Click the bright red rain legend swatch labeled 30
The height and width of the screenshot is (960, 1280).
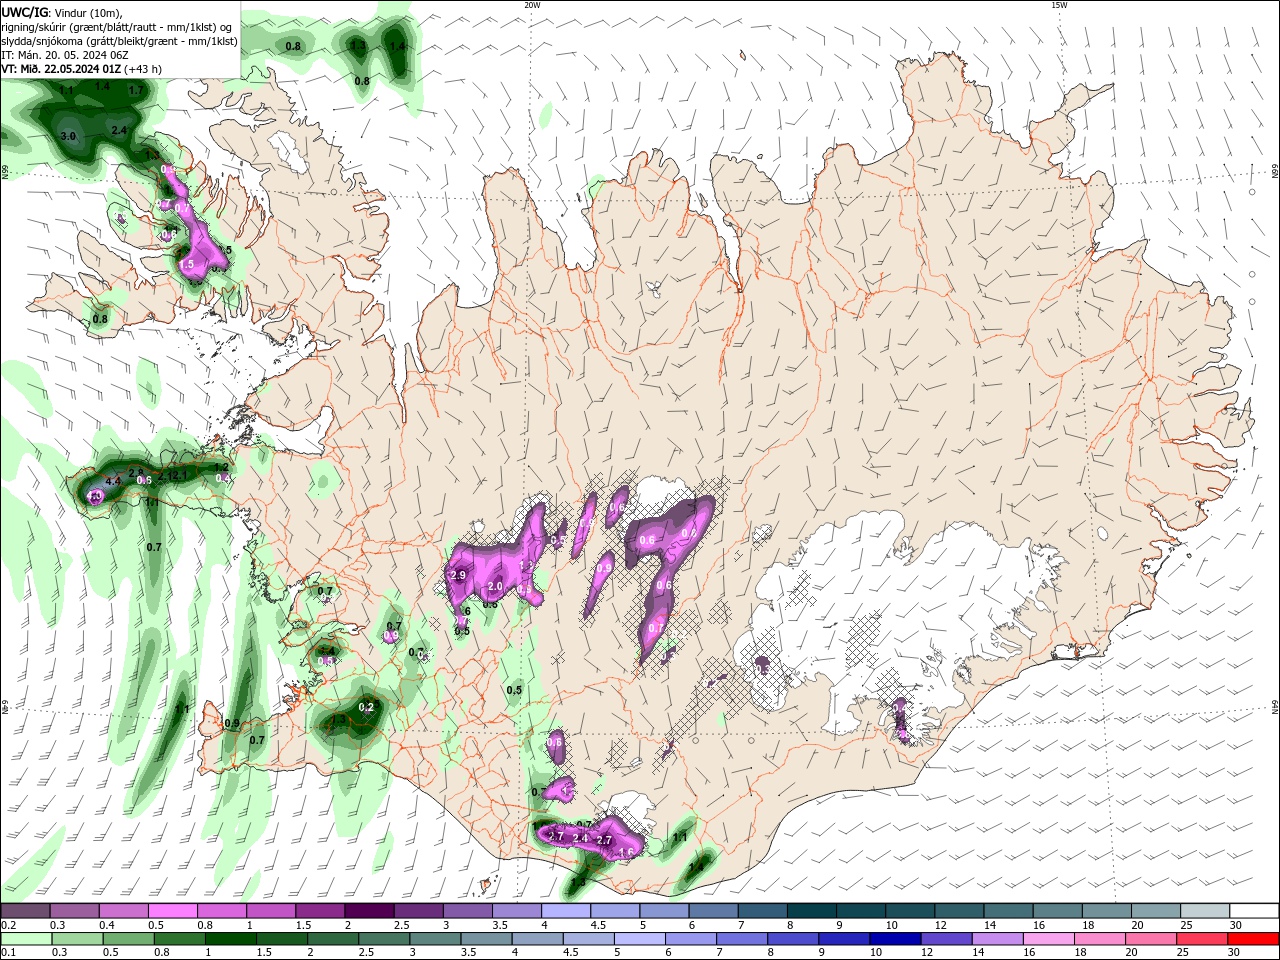pos(1254,939)
